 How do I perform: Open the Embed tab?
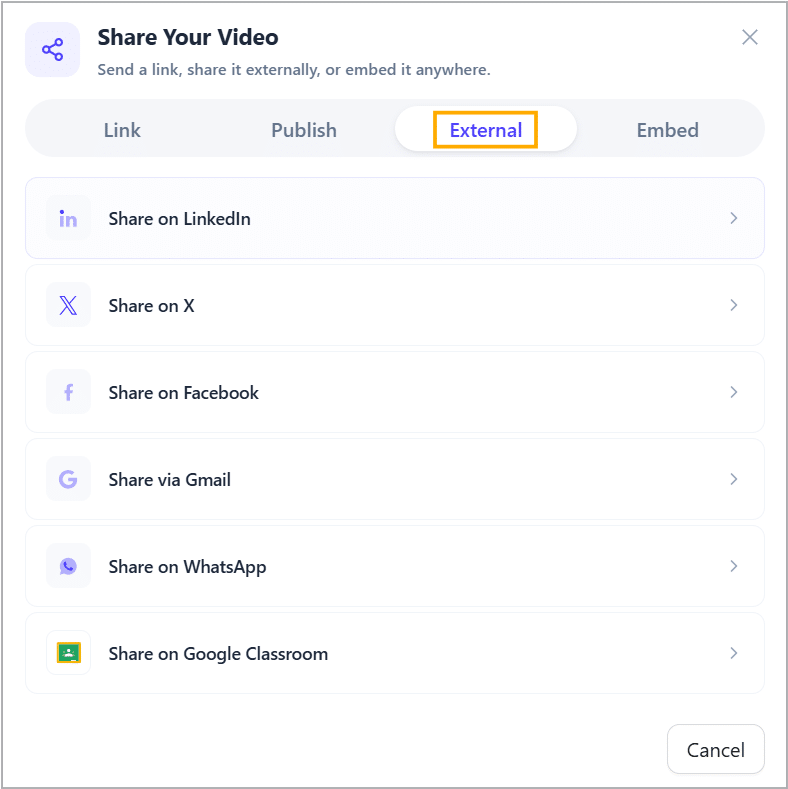pos(668,130)
